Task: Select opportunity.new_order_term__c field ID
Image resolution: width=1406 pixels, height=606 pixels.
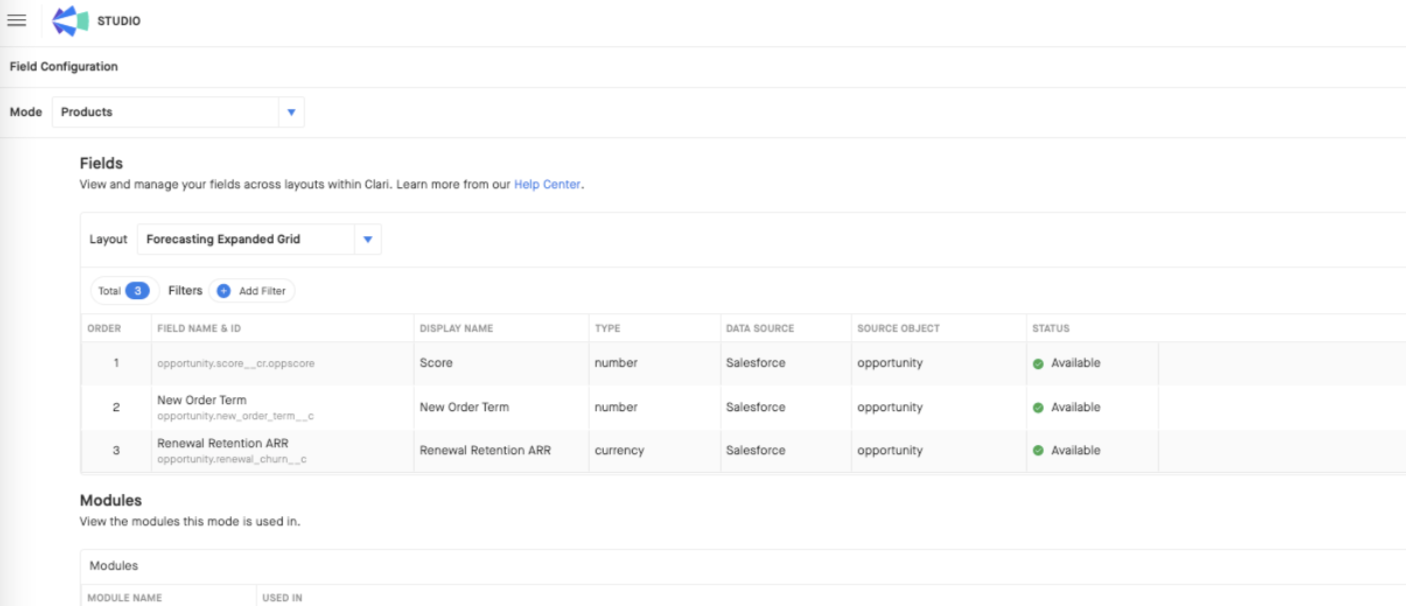Action: tap(235, 416)
